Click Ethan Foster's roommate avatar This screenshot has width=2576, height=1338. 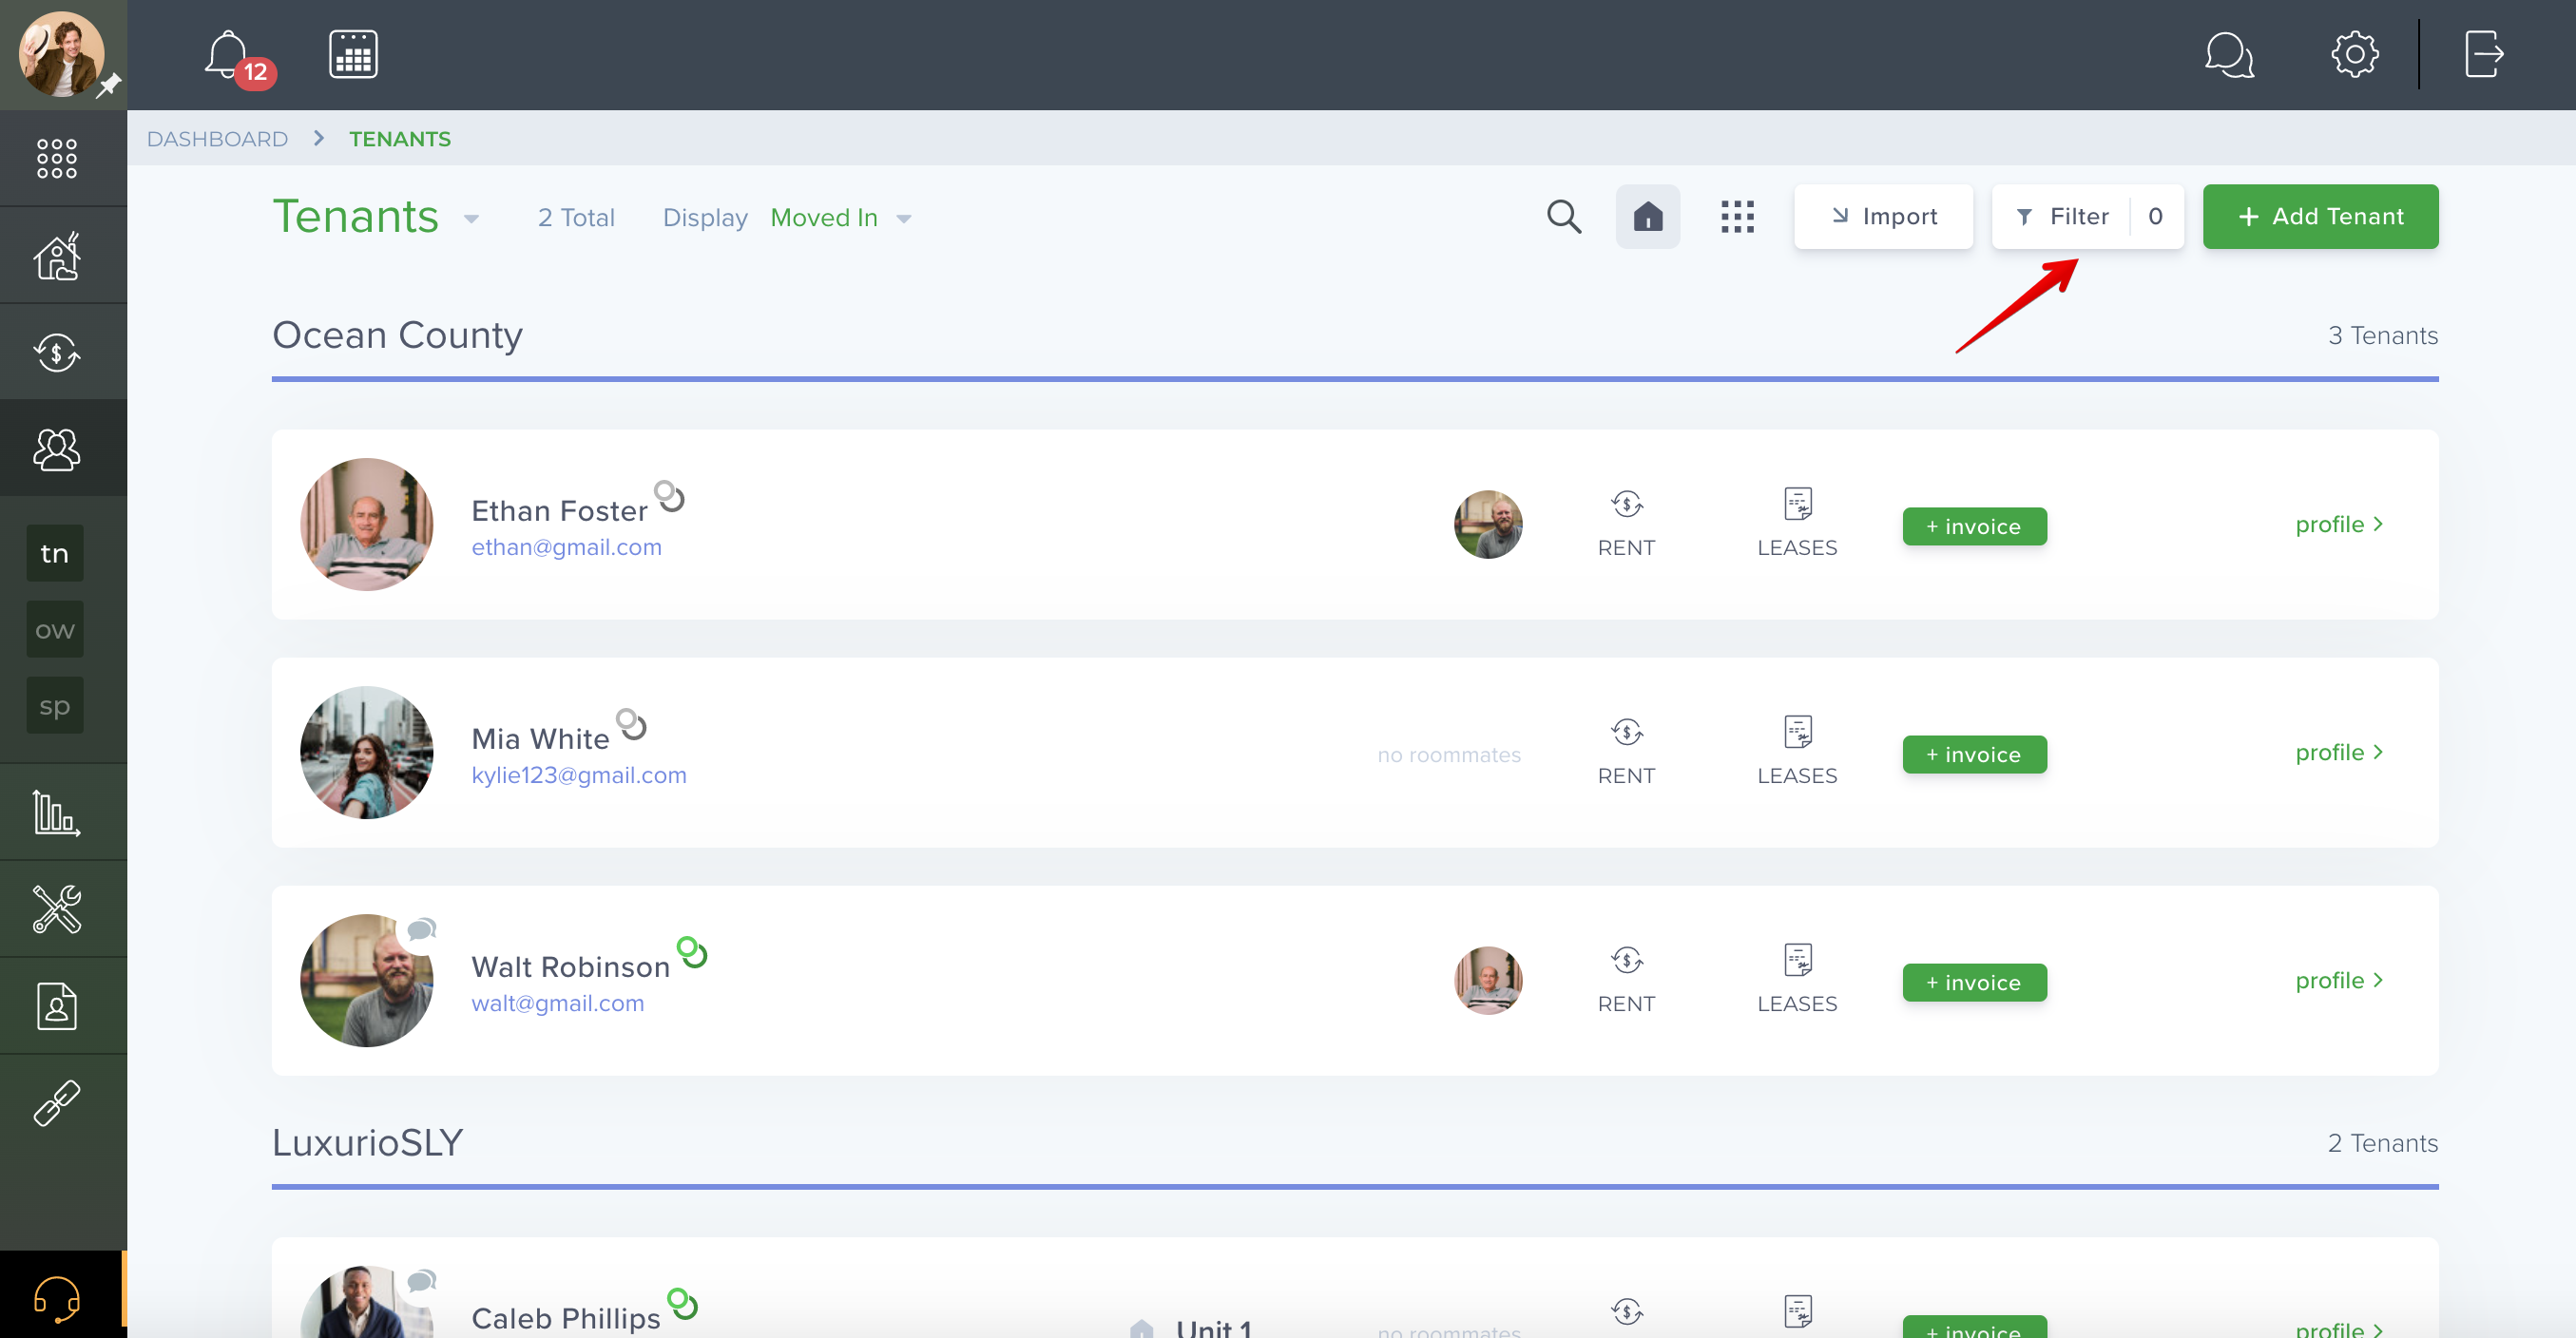(x=1488, y=525)
